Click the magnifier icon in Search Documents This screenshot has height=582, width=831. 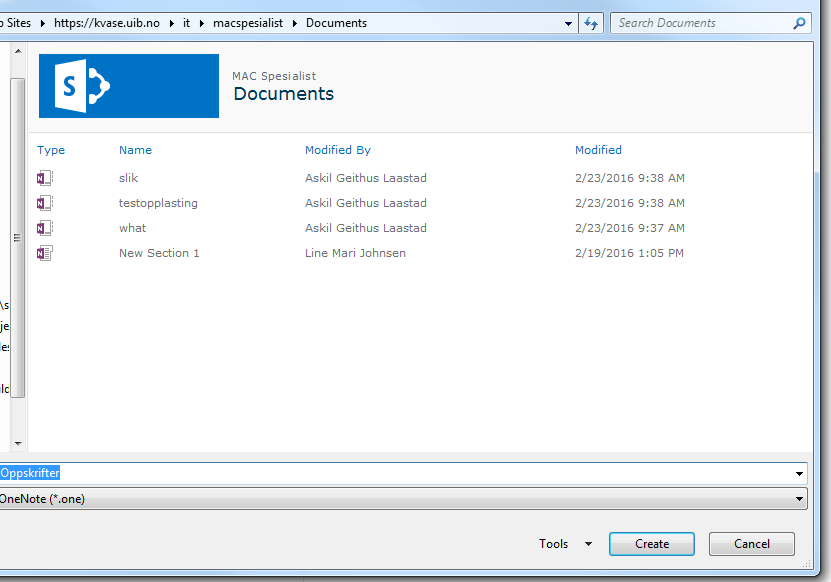click(x=799, y=23)
